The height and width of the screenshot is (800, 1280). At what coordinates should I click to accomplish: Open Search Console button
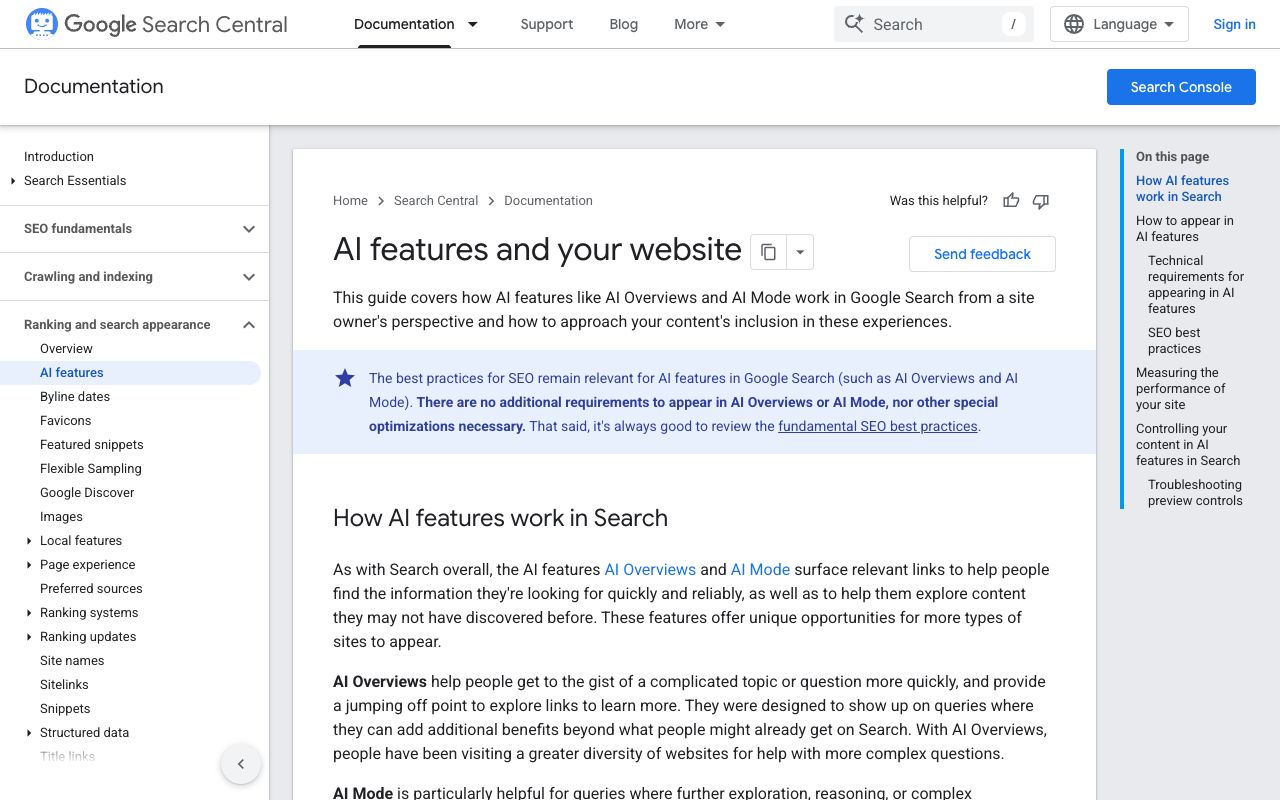(x=1181, y=87)
